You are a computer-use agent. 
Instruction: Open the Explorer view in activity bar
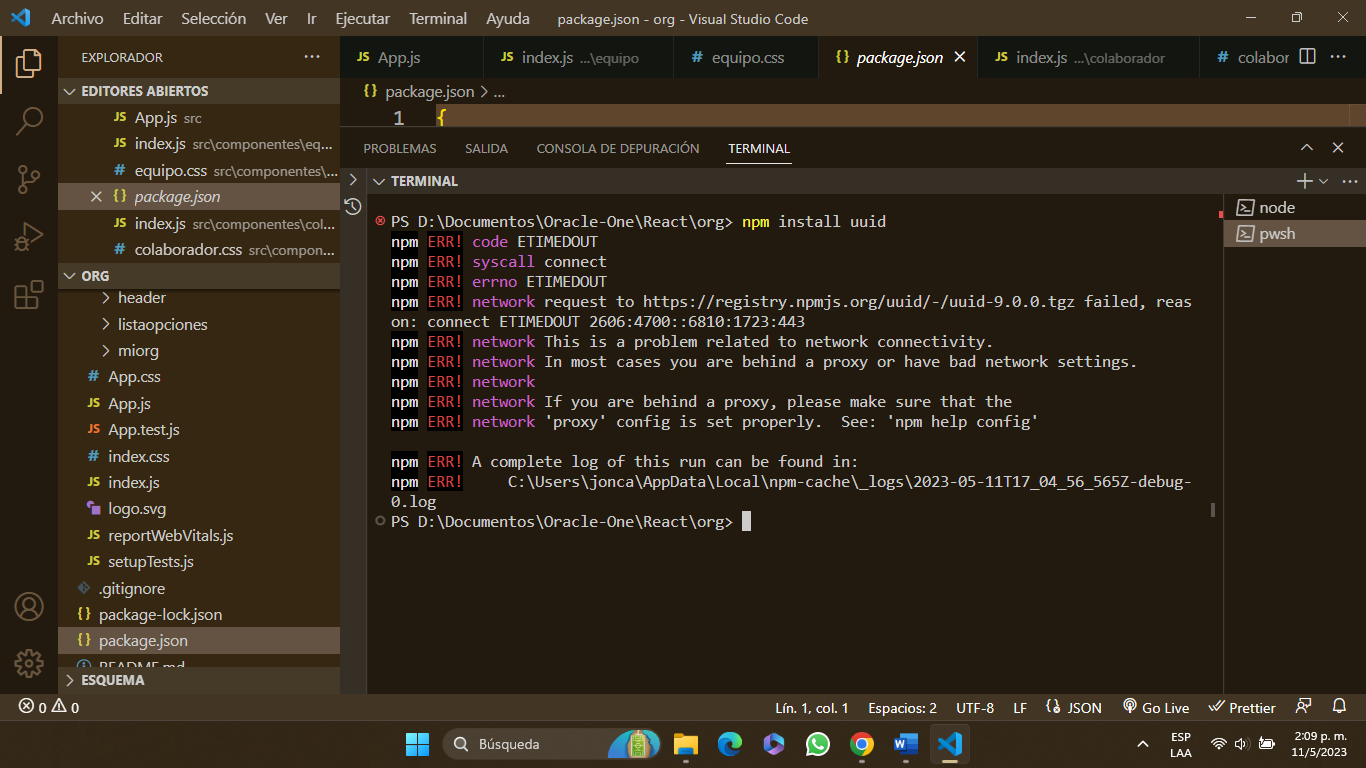[29, 64]
